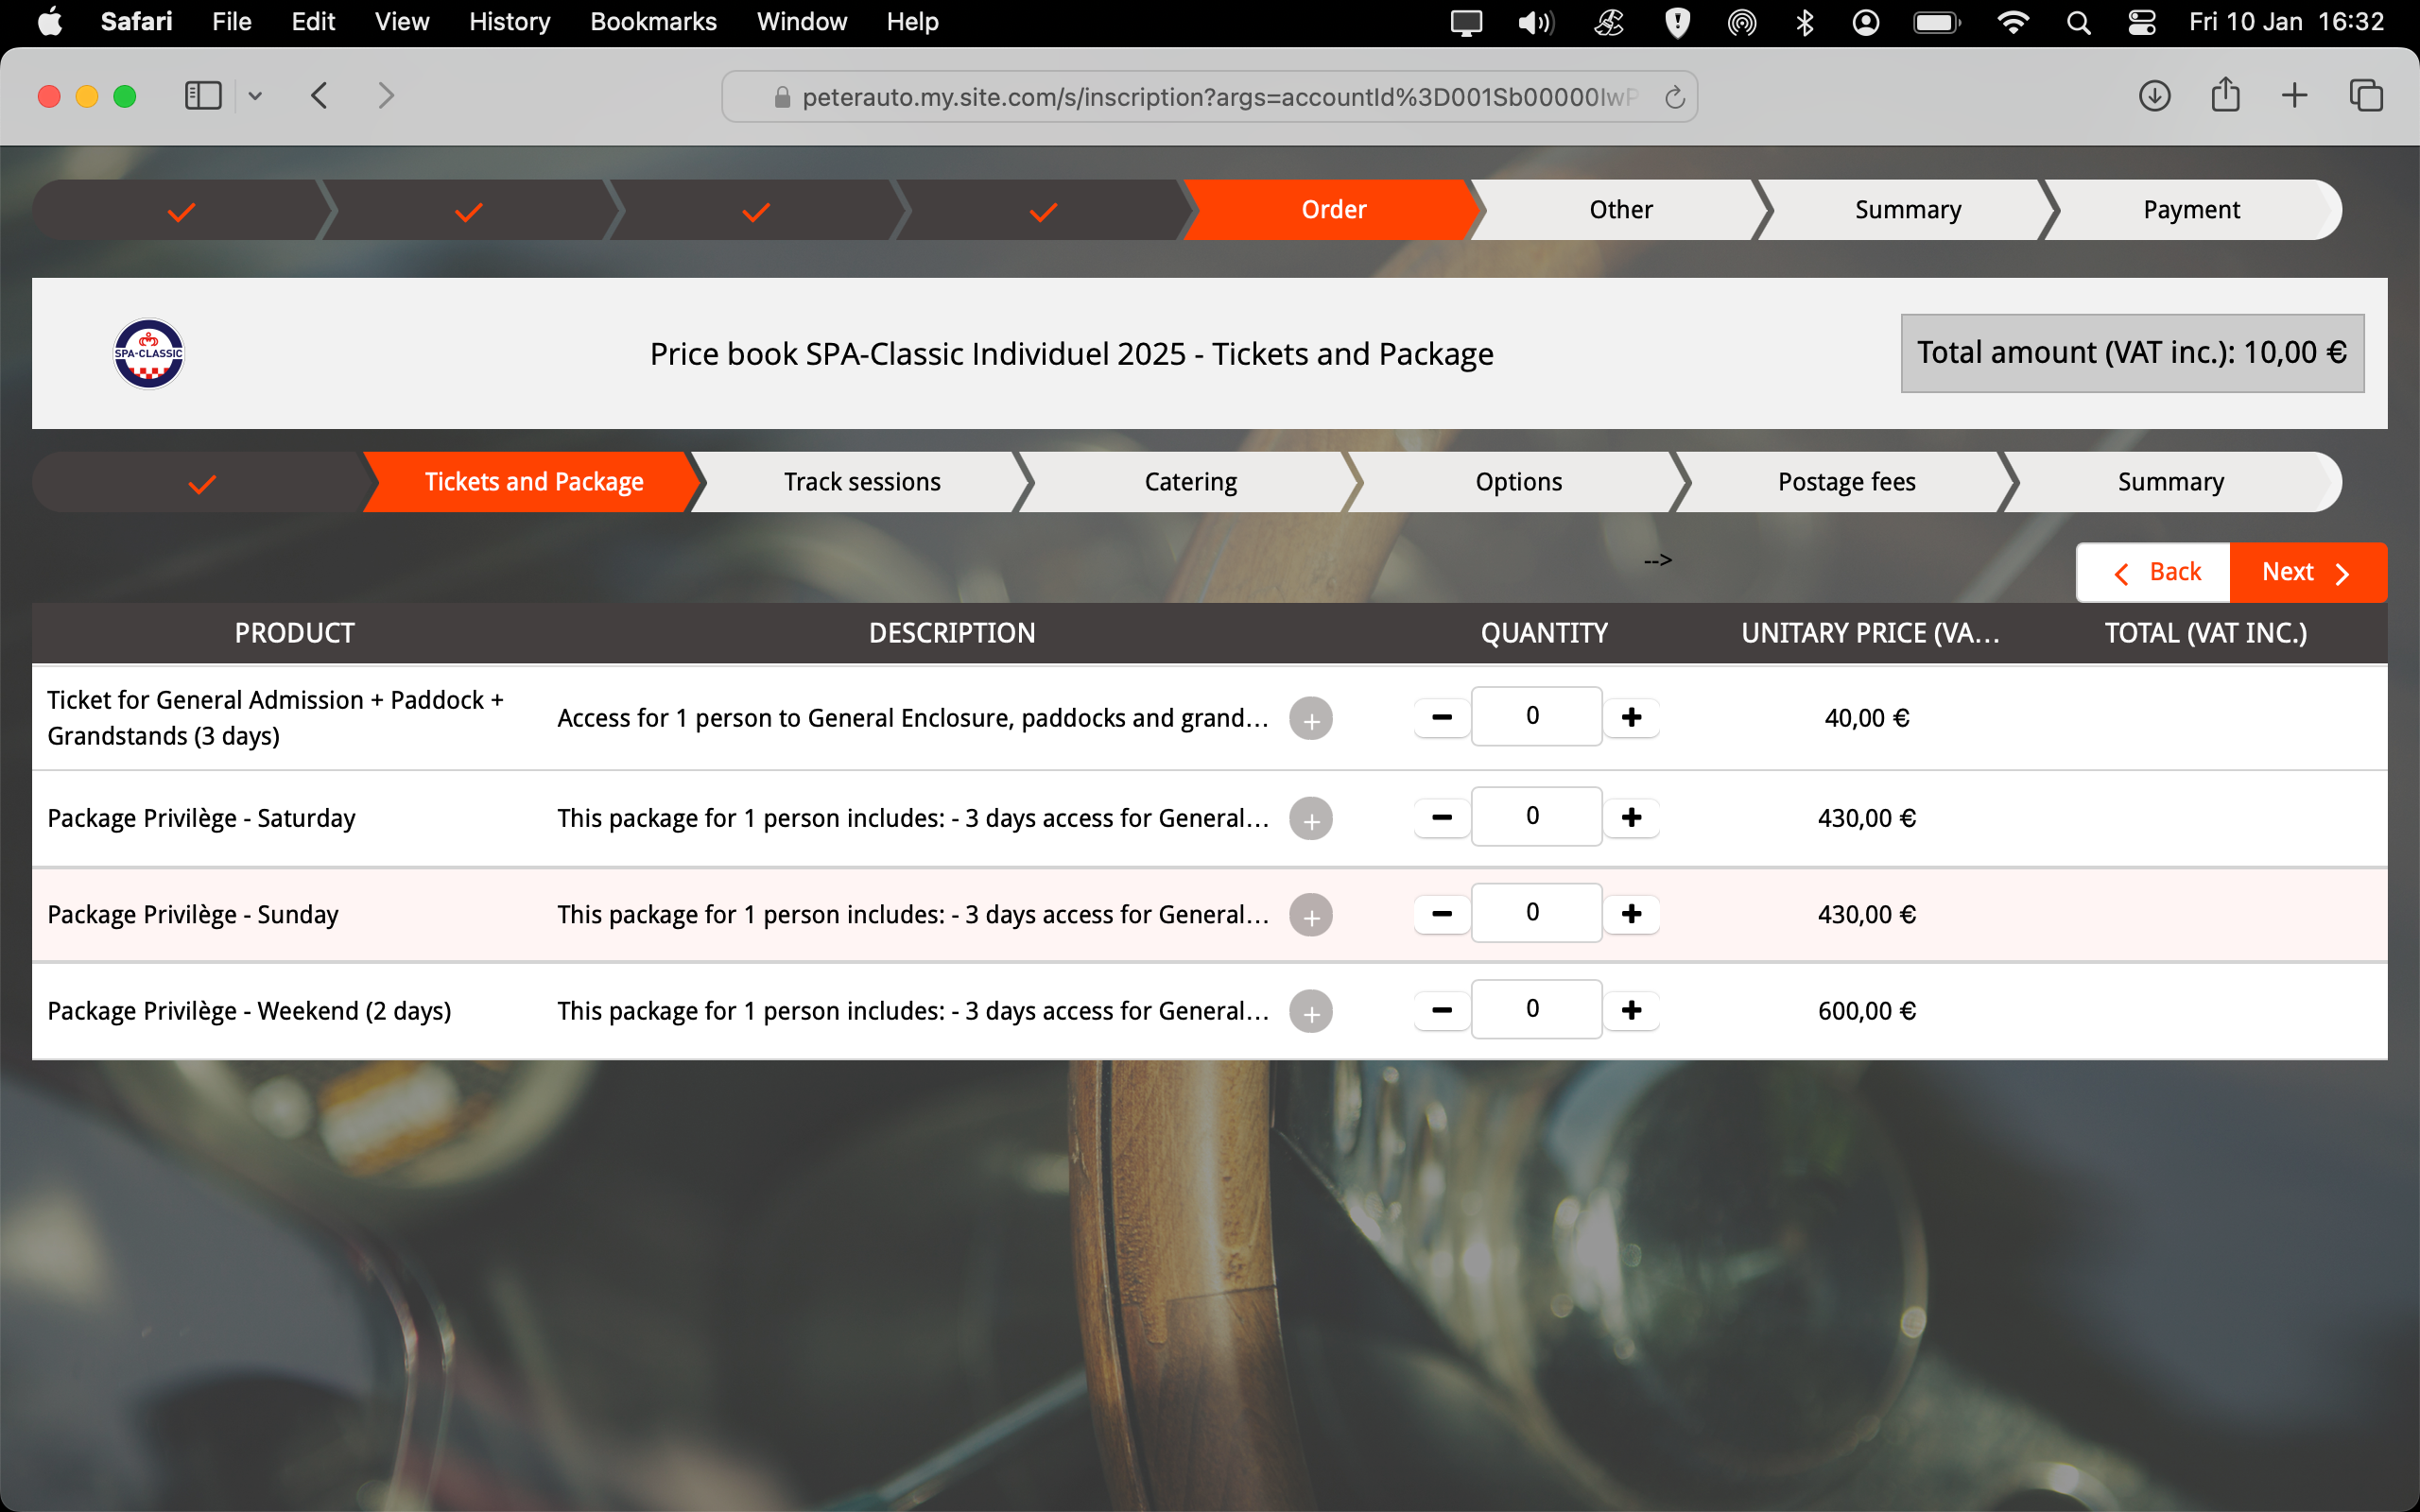
Task: Toggle the Safari sidebar
Action: 203,96
